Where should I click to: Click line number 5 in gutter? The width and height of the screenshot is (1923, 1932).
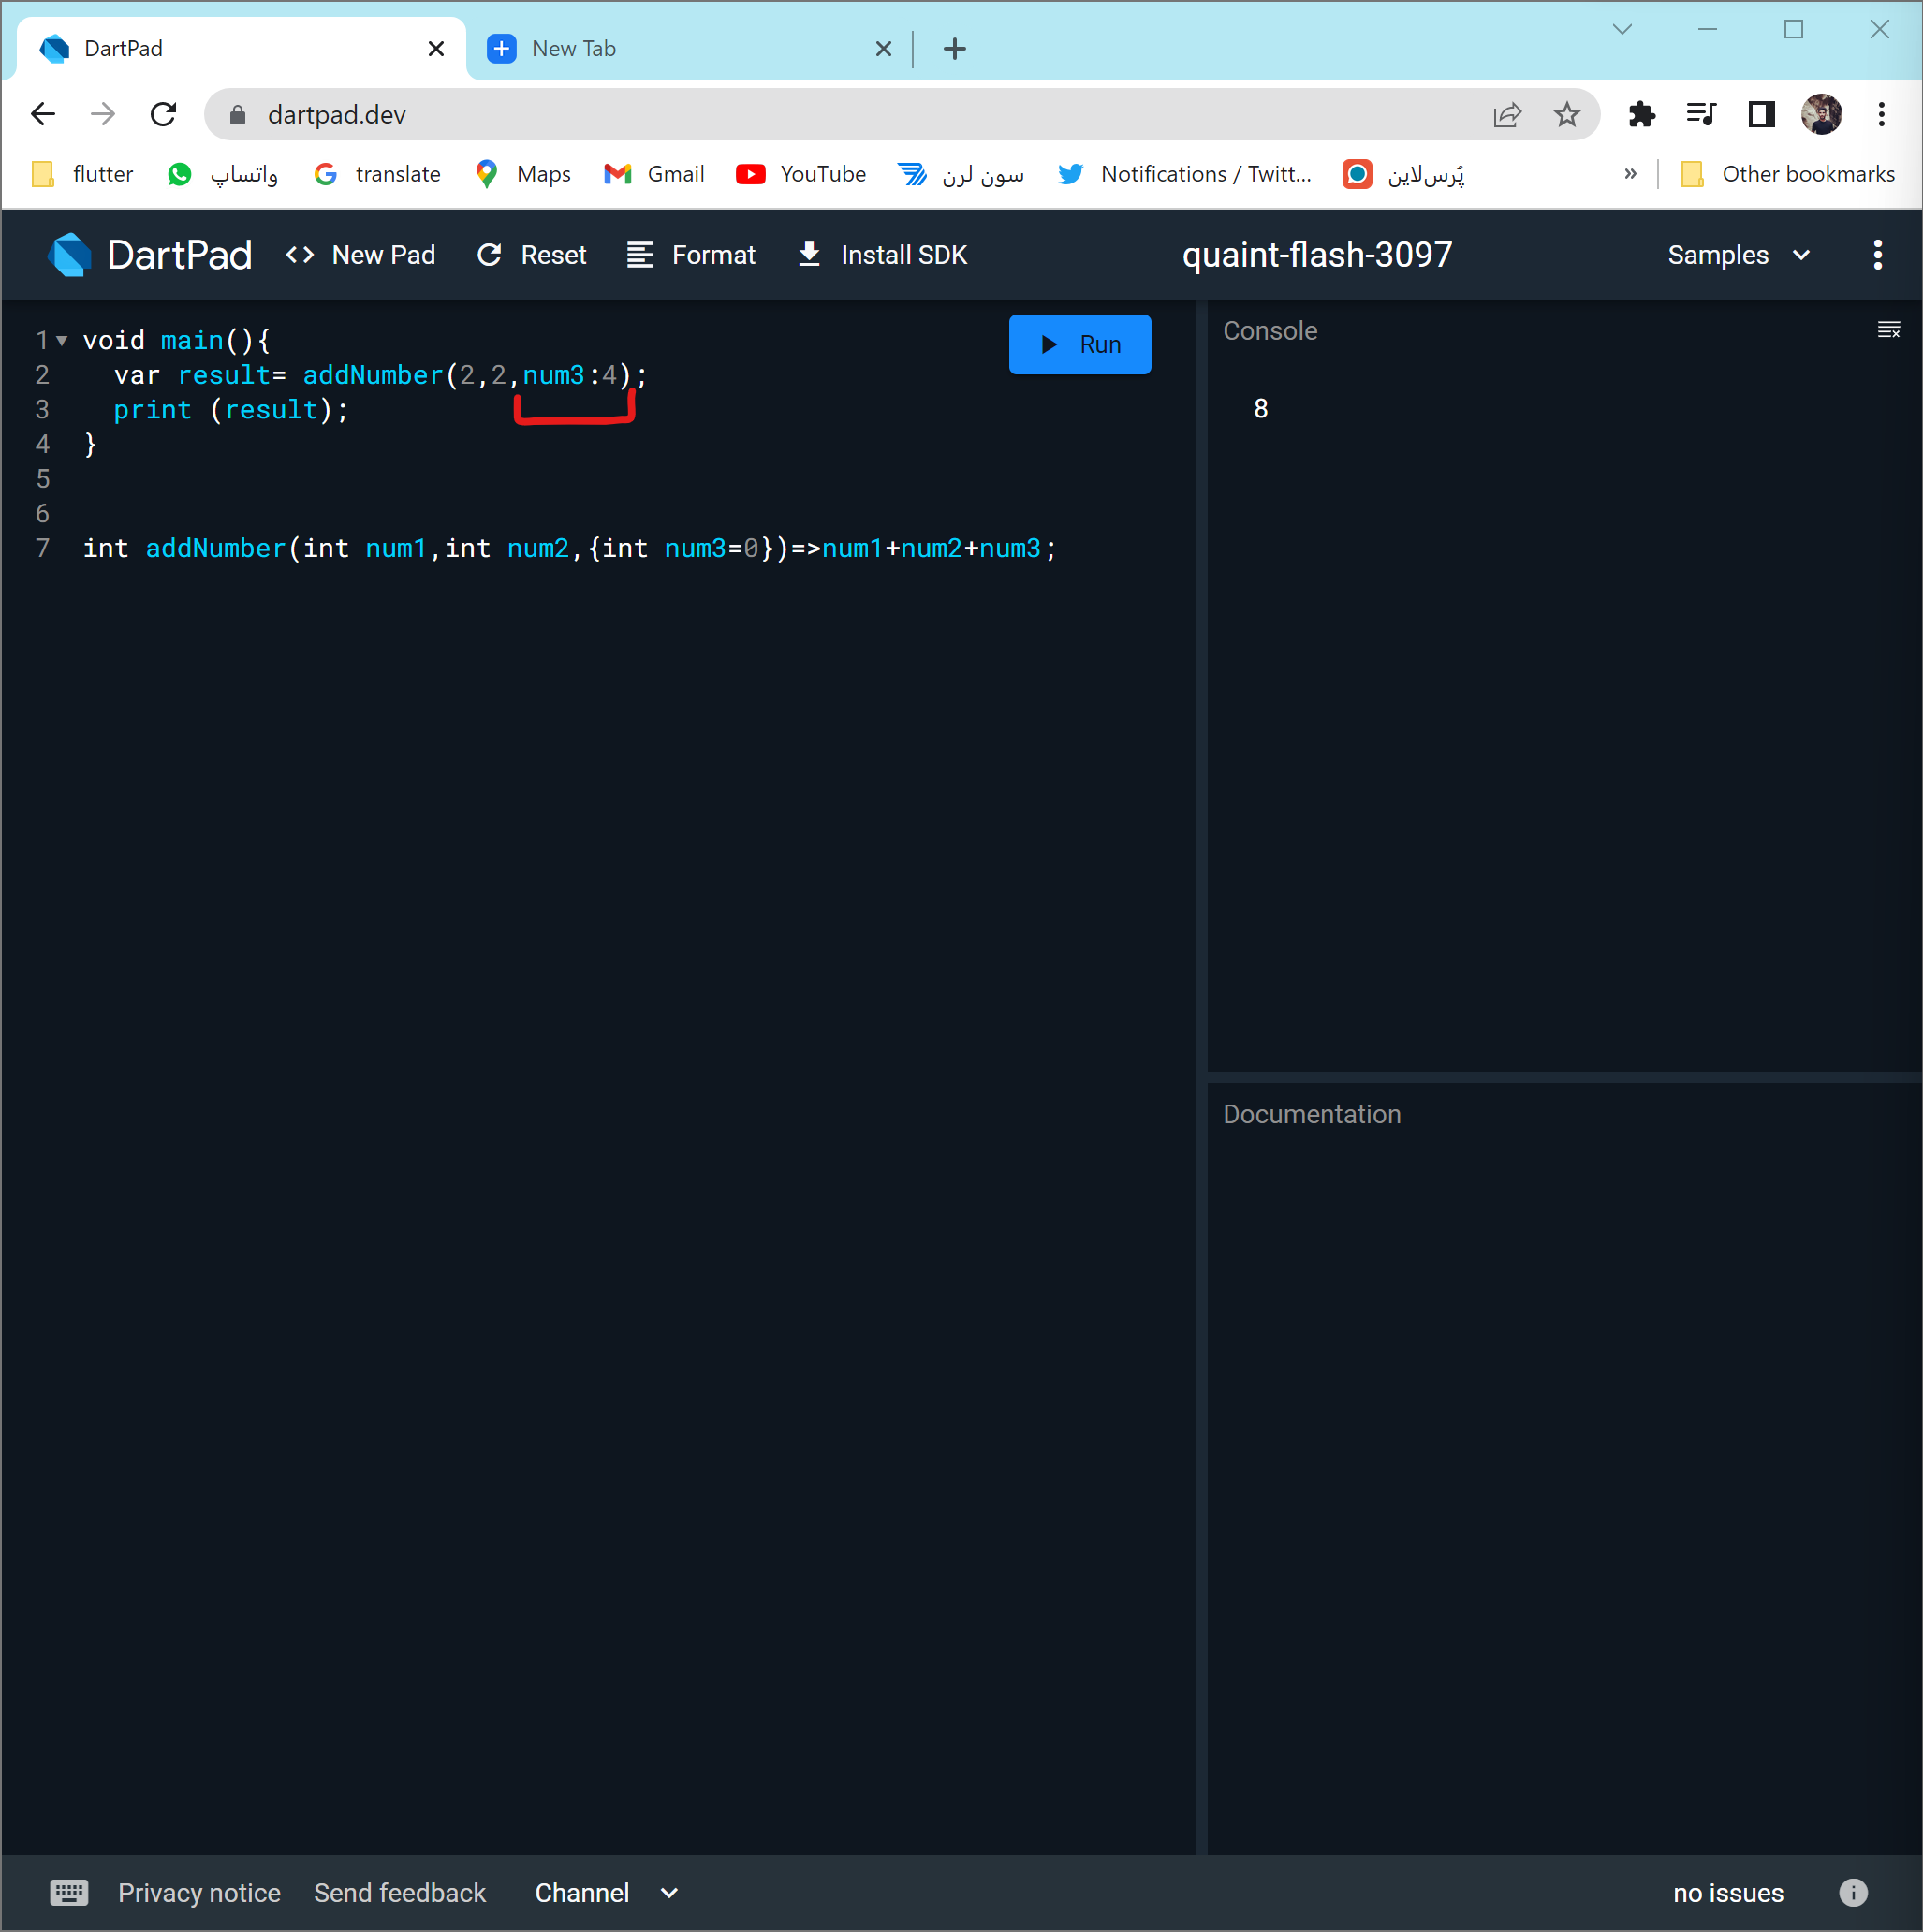42,479
